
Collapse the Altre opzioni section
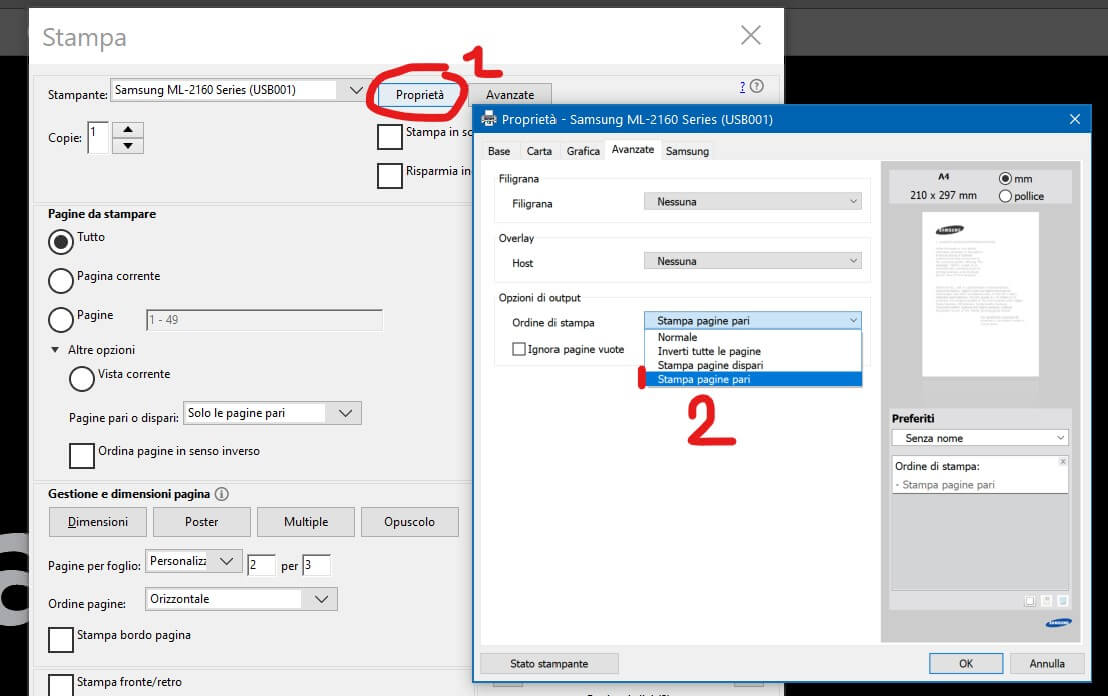[55, 350]
